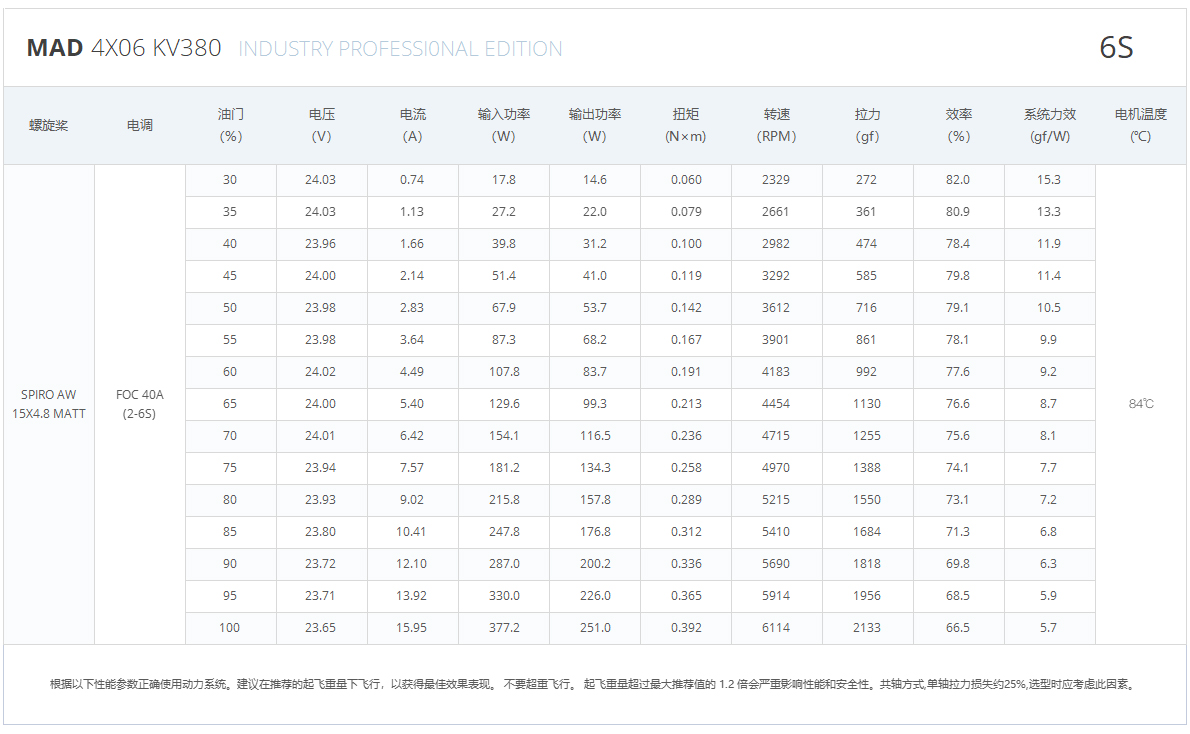Click the efficiency 79.8 cell

(x=959, y=276)
